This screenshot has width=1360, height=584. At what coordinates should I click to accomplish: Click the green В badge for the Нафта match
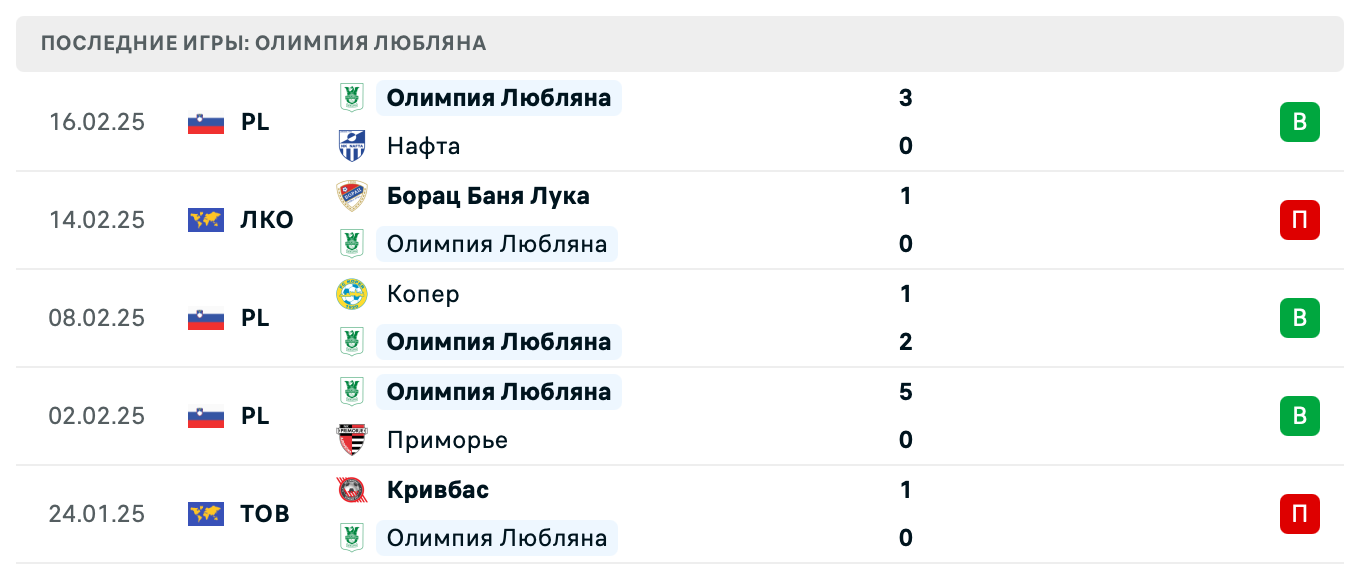point(1299,122)
